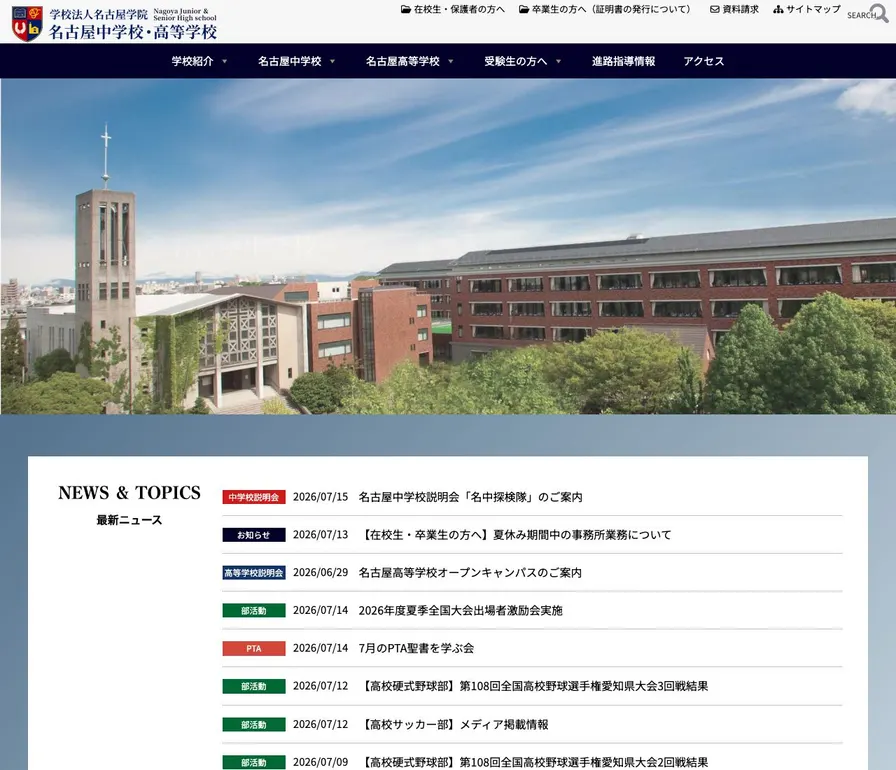Open the 受験生の方へ menu
896x770 pixels.
click(515, 61)
